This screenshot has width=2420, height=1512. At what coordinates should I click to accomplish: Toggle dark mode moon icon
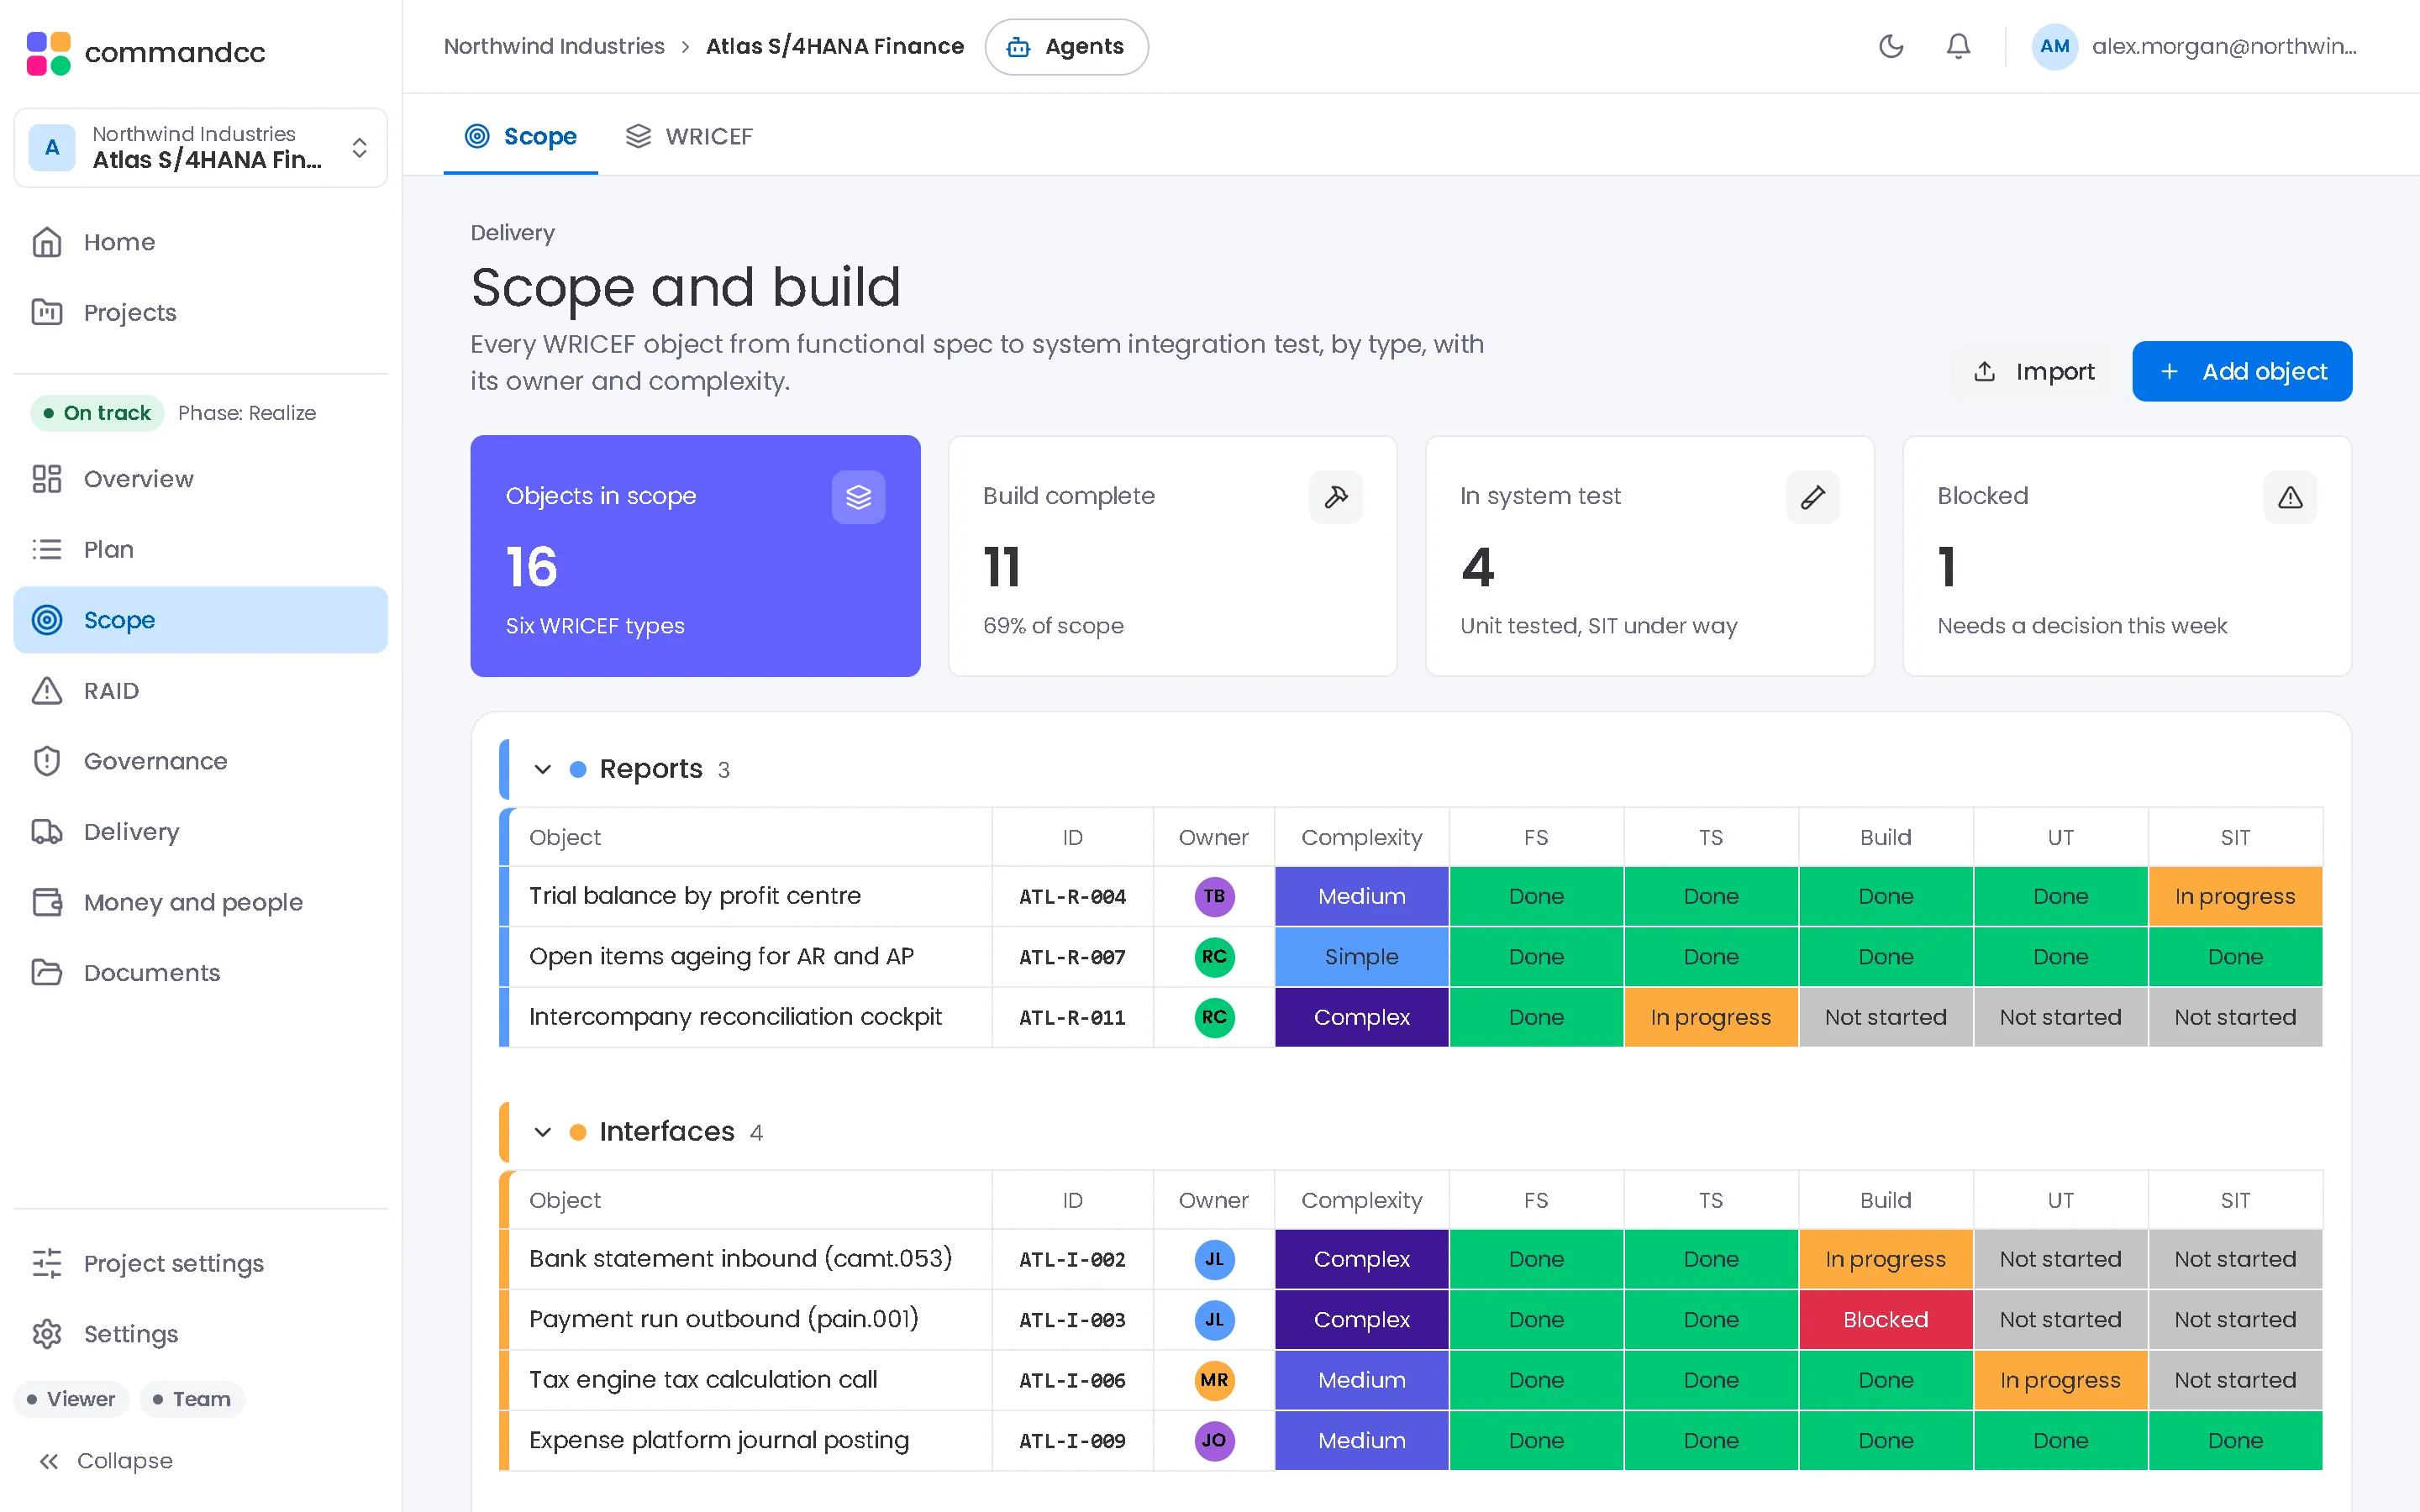[1890, 46]
